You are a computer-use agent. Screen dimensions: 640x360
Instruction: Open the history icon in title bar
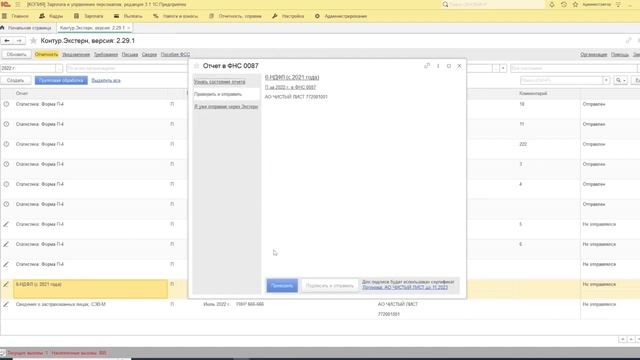tap(564, 4)
